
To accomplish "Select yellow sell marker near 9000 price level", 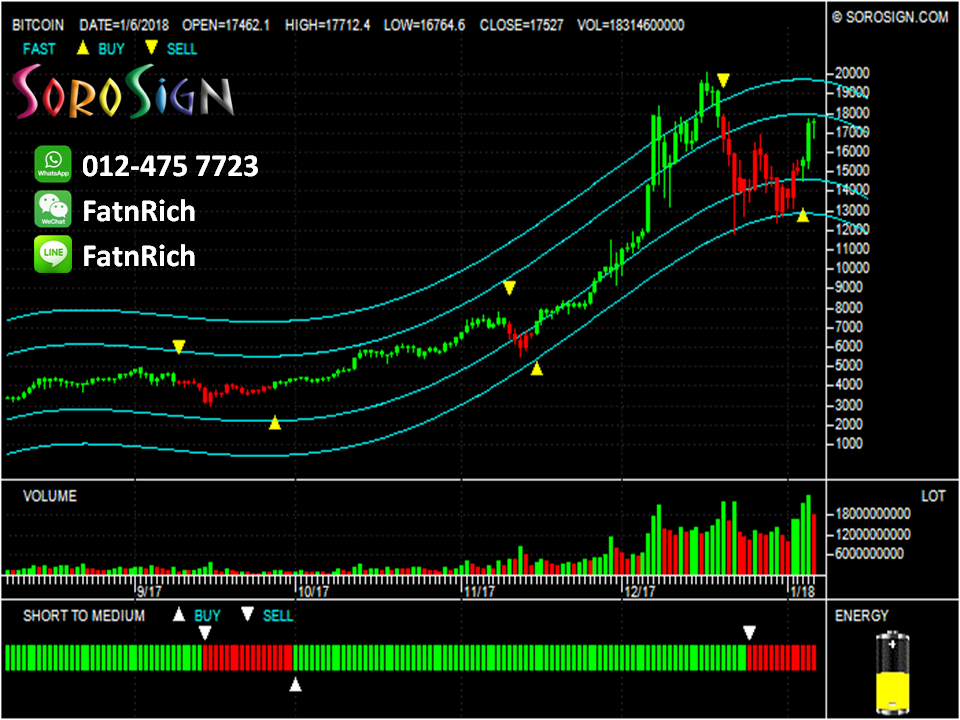I will point(509,288).
